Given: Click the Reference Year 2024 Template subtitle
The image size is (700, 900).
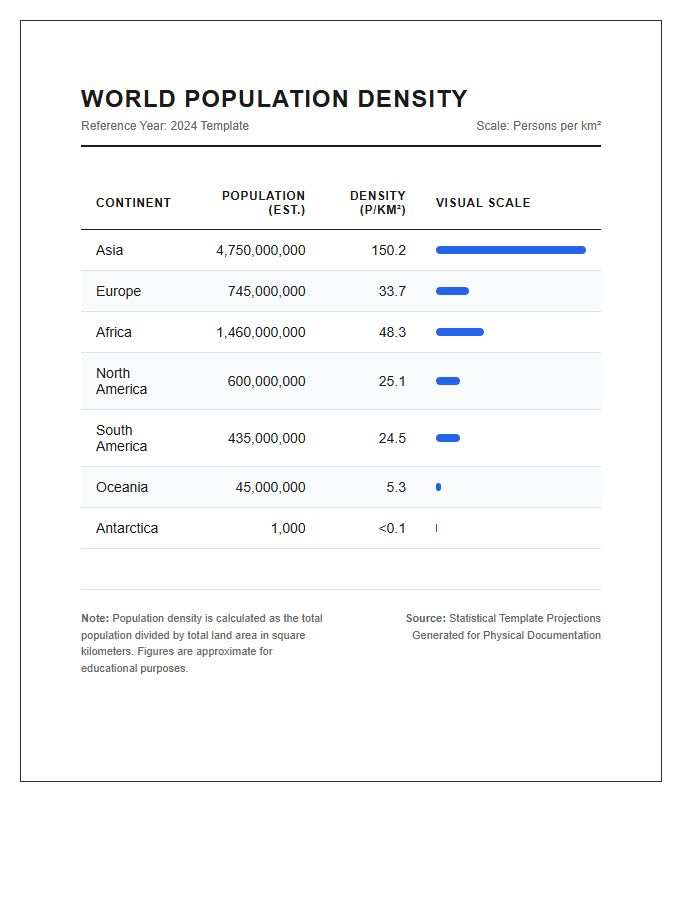Looking at the screenshot, I should pos(165,126).
